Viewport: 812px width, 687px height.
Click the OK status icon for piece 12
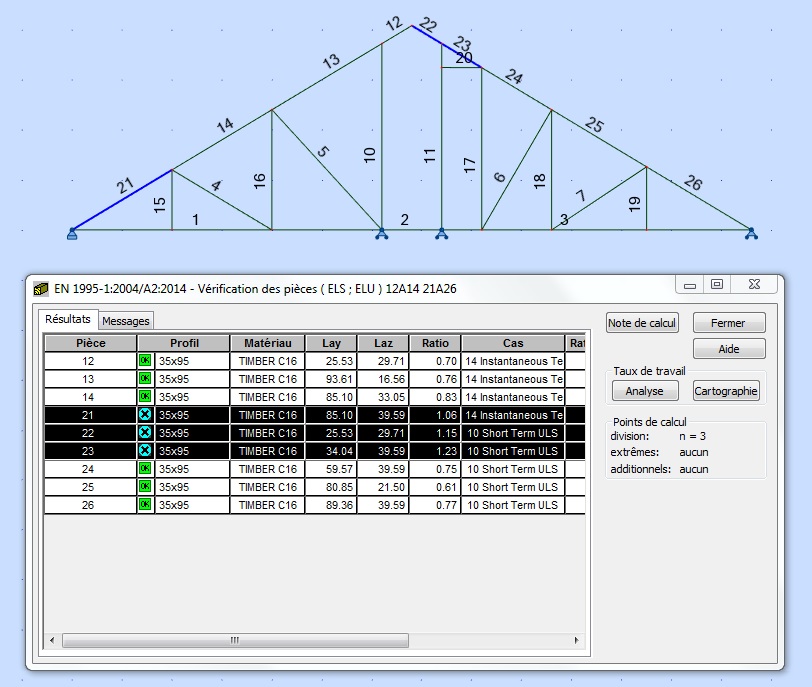[x=145, y=361]
